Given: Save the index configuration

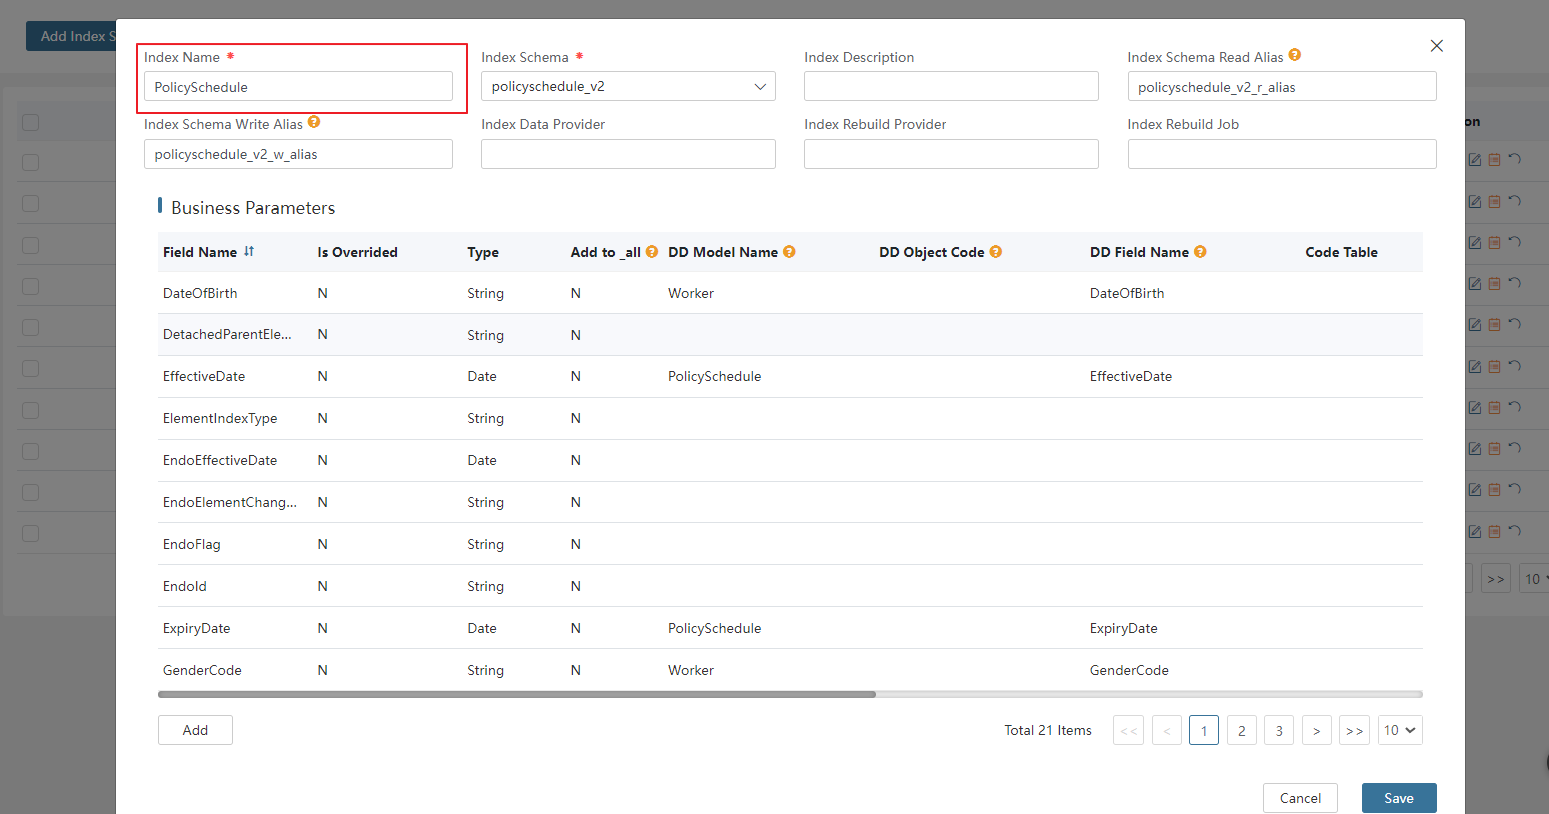Looking at the screenshot, I should click(1399, 798).
